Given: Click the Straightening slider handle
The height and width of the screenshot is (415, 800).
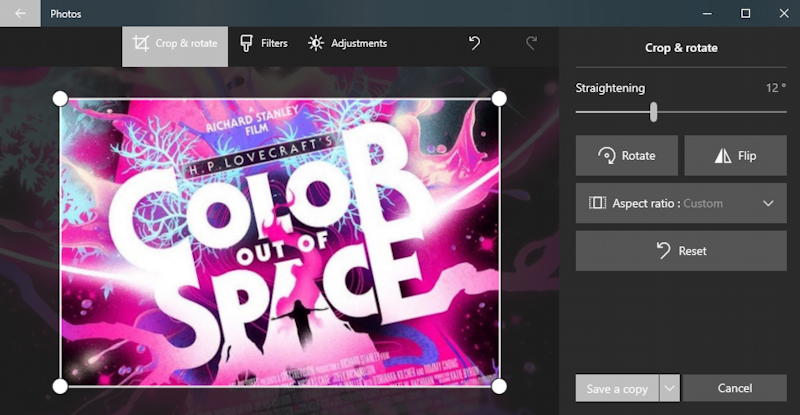Looking at the screenshot, I should point(654,112).
